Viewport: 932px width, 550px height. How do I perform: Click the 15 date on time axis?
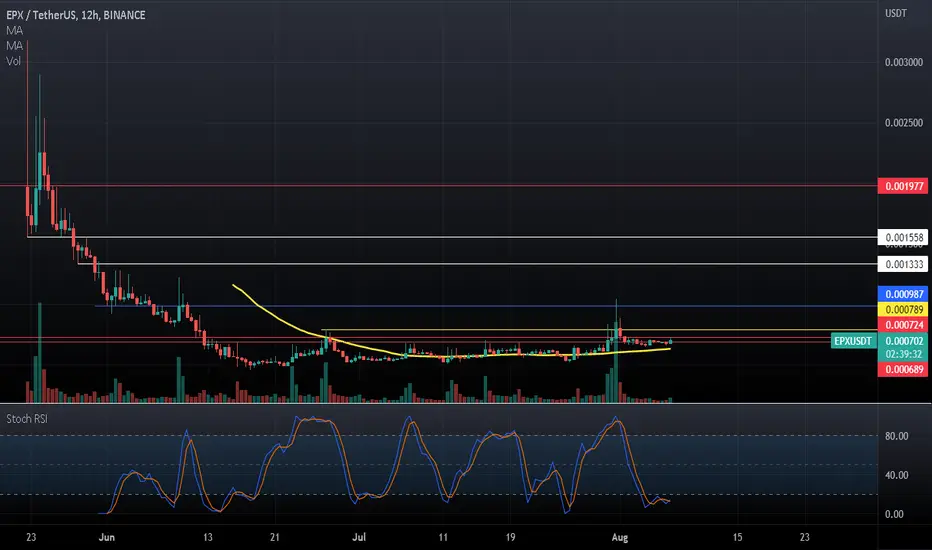pyautogui.click(x=737, y=538)
